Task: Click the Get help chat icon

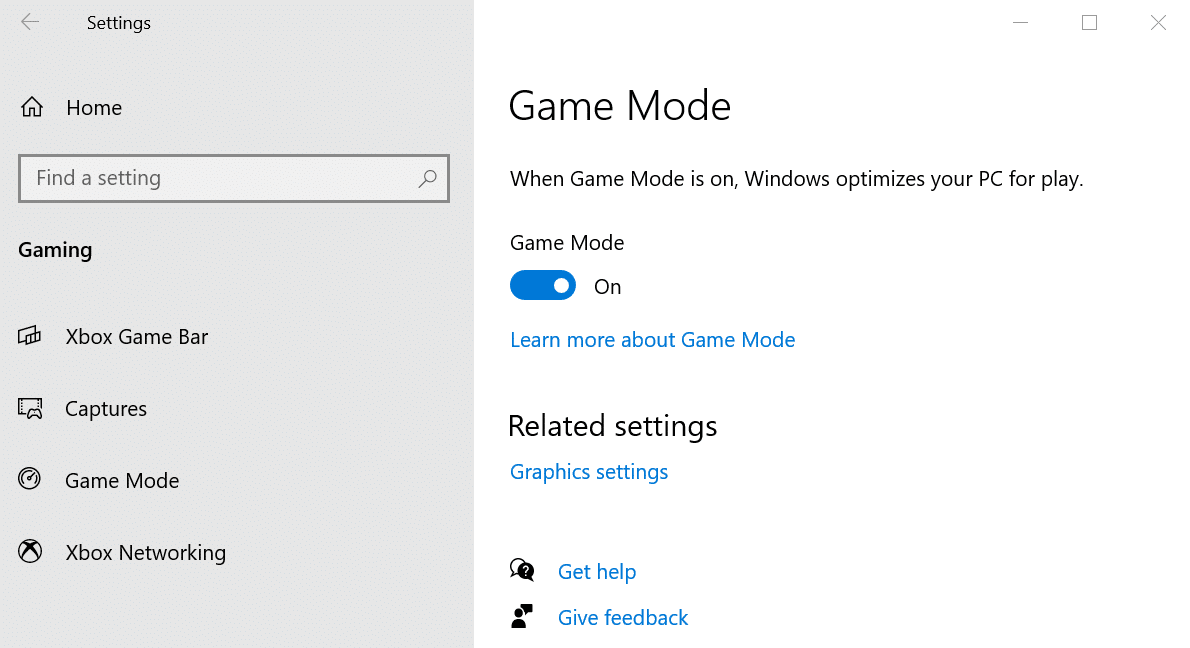Action: pos(522,570)
